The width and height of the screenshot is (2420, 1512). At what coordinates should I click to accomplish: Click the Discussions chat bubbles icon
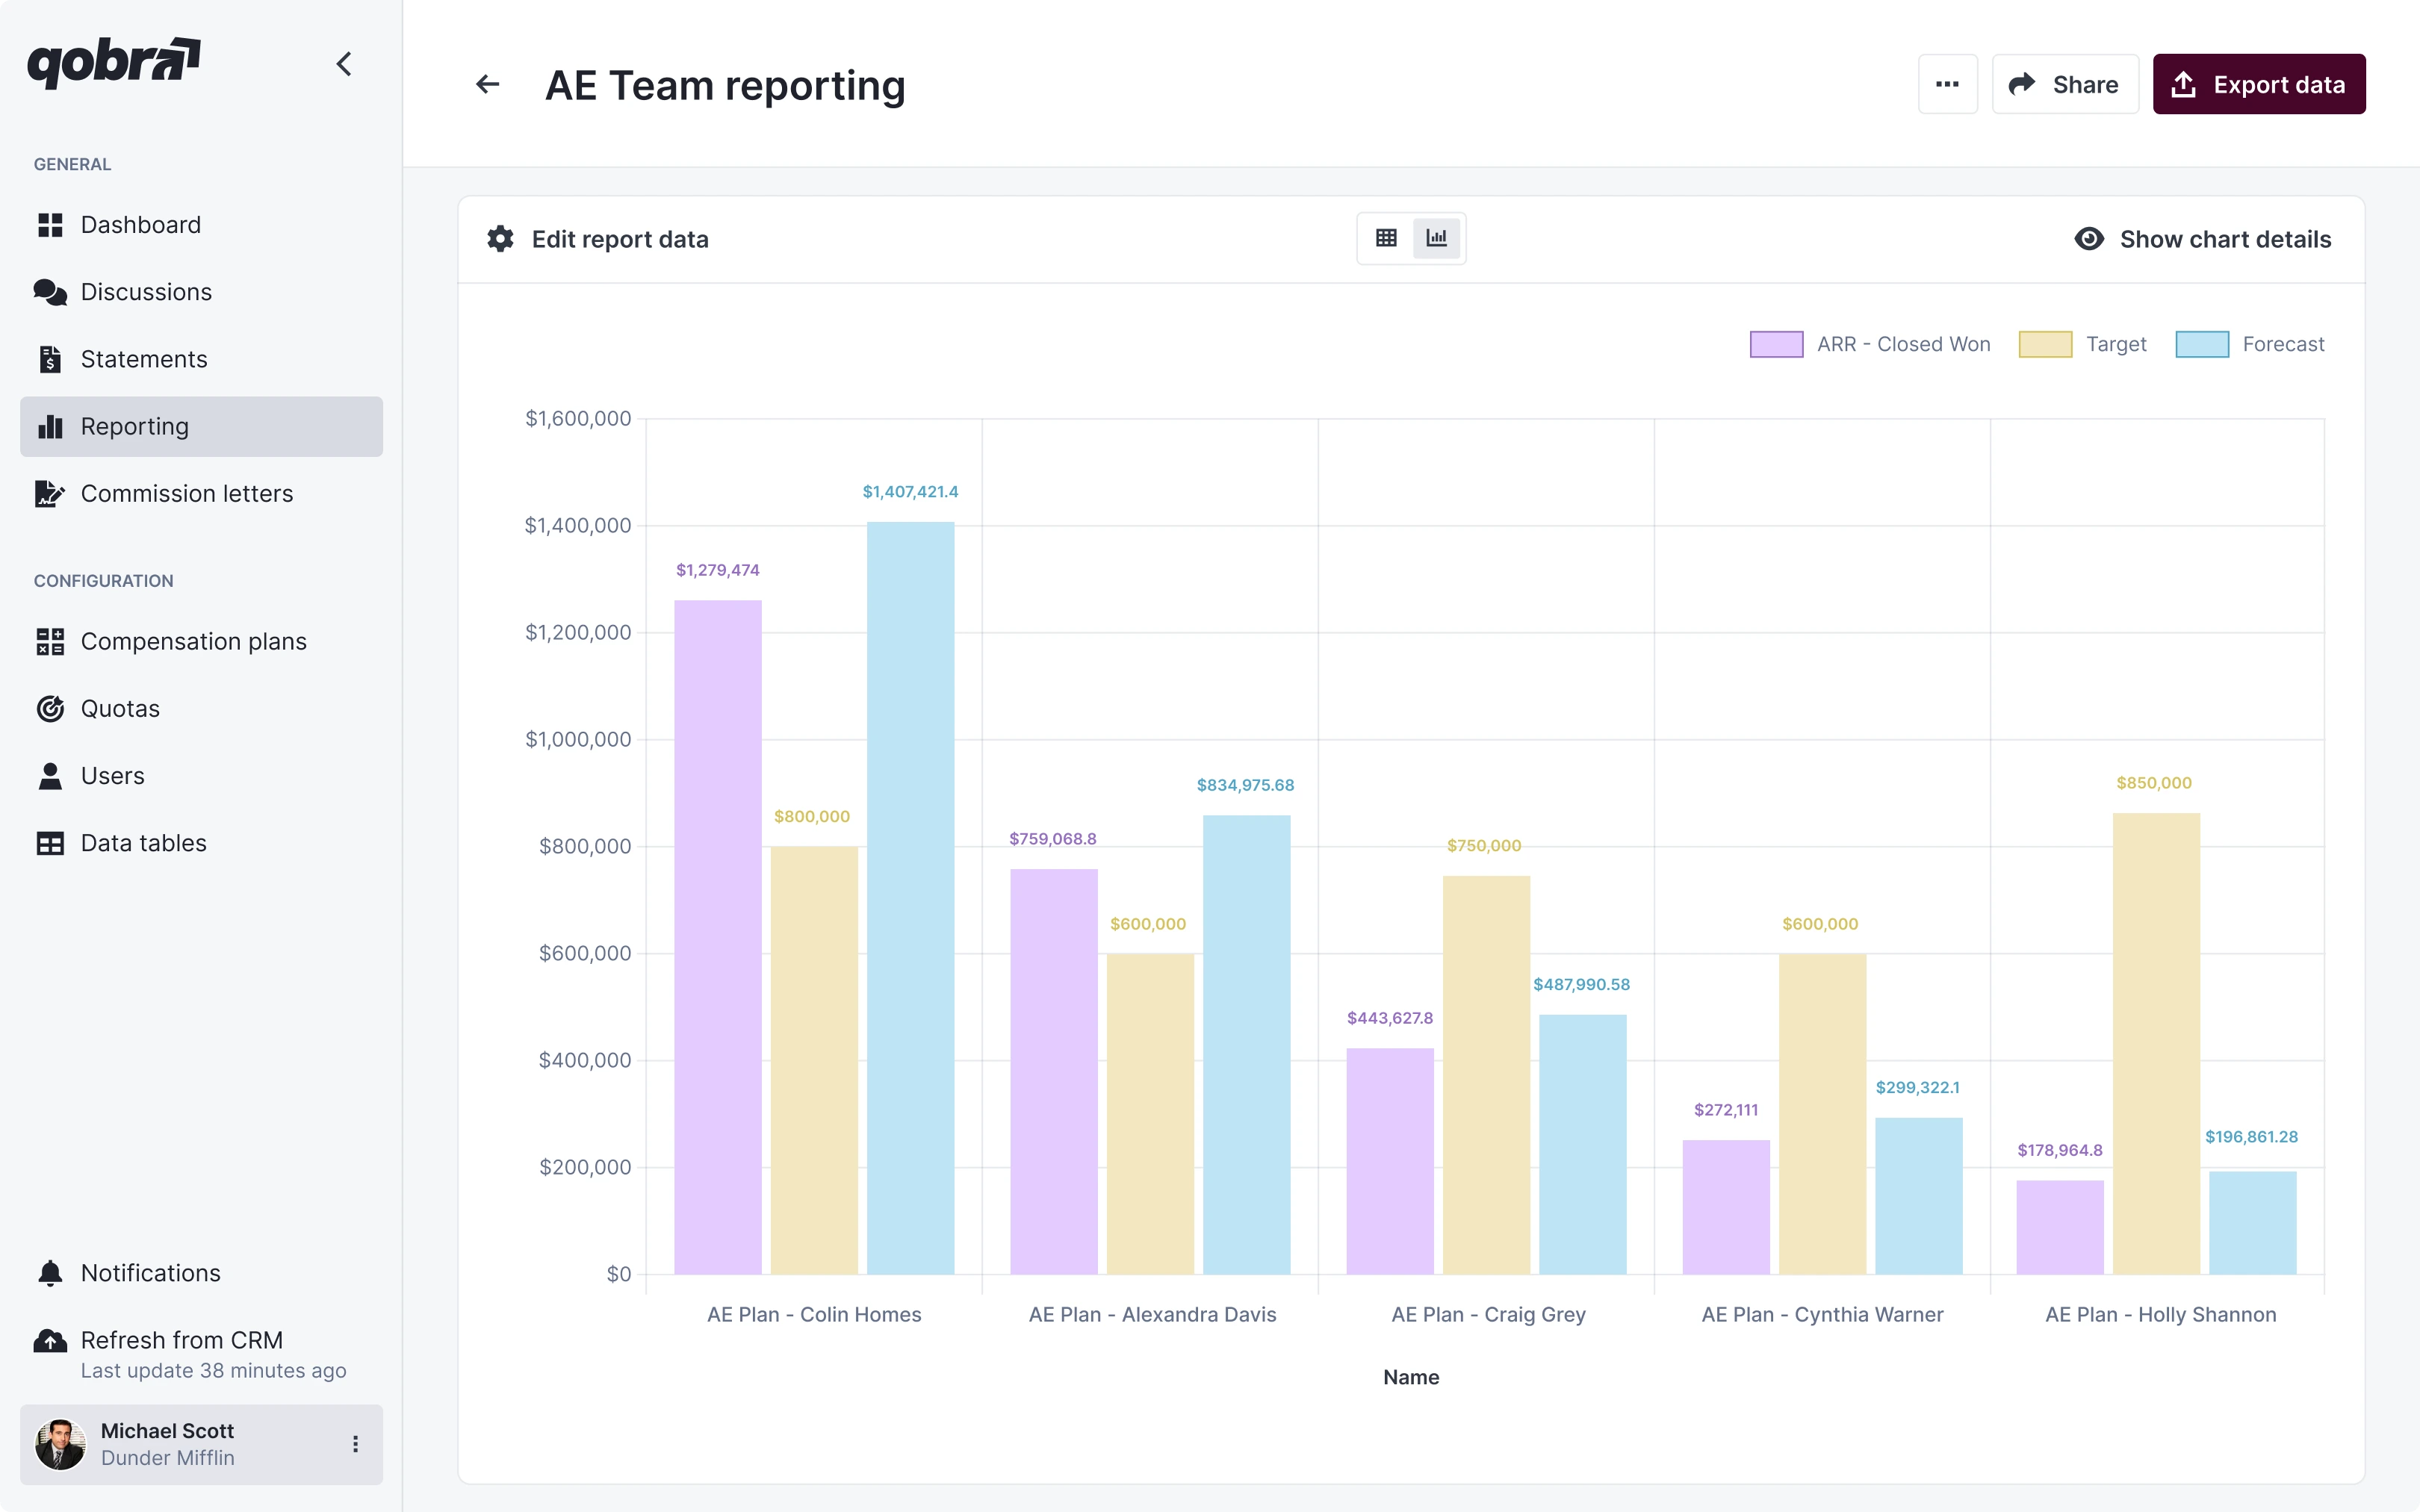50,292
